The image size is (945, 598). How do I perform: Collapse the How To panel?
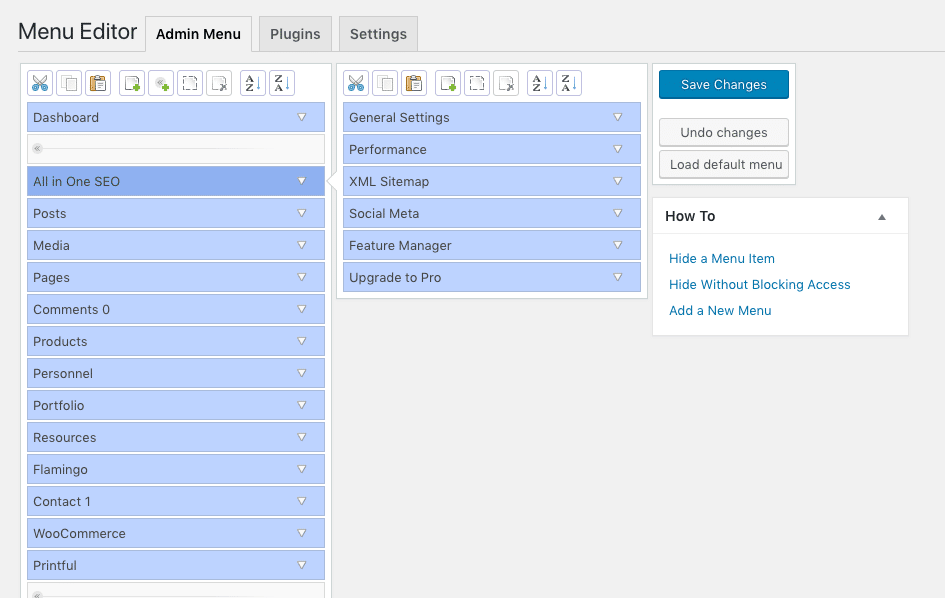click(882, 217)
